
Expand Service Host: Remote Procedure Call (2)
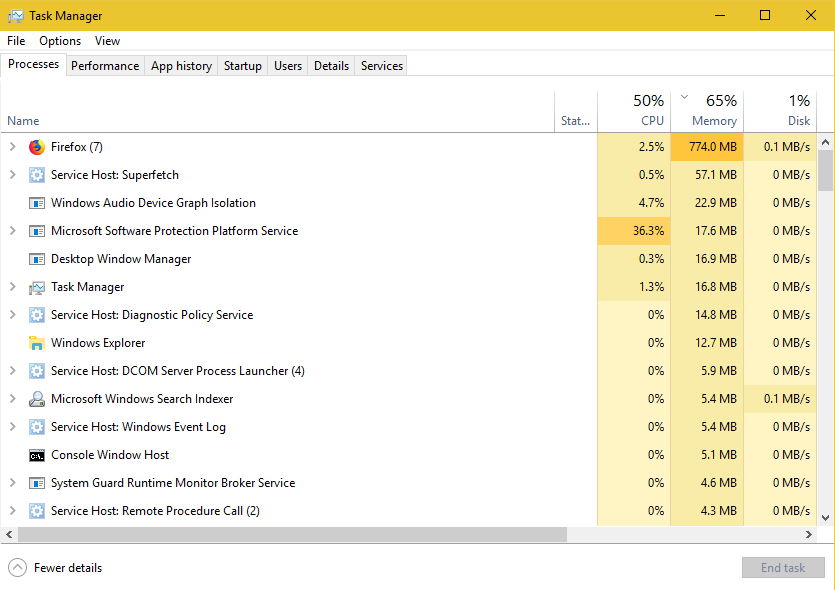click(x=13, y=511)
